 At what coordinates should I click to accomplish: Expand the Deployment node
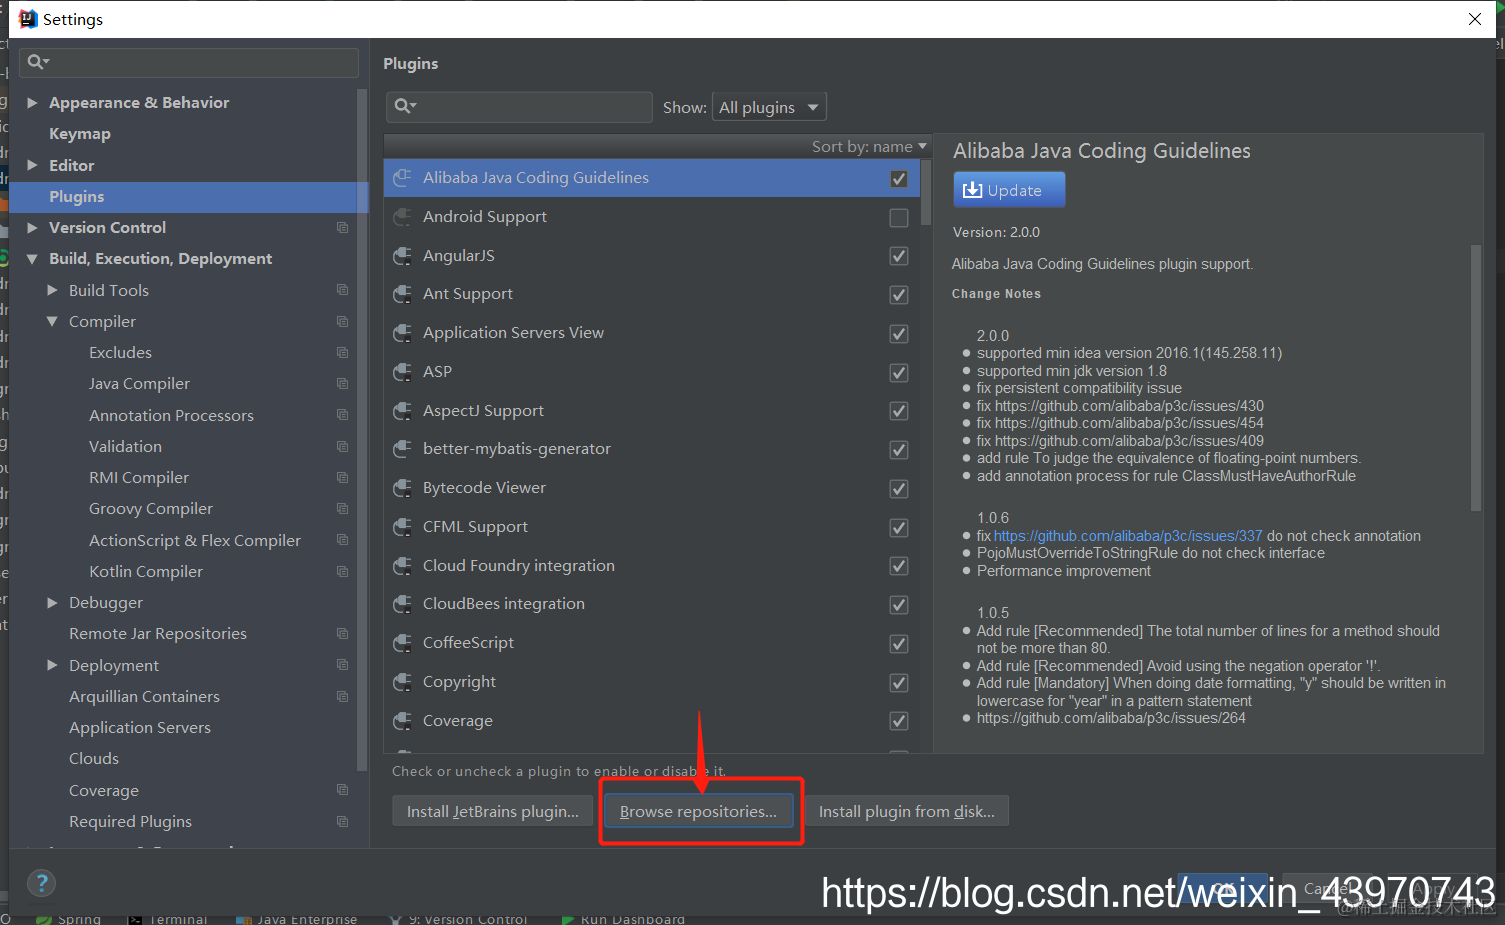point(52,665)
